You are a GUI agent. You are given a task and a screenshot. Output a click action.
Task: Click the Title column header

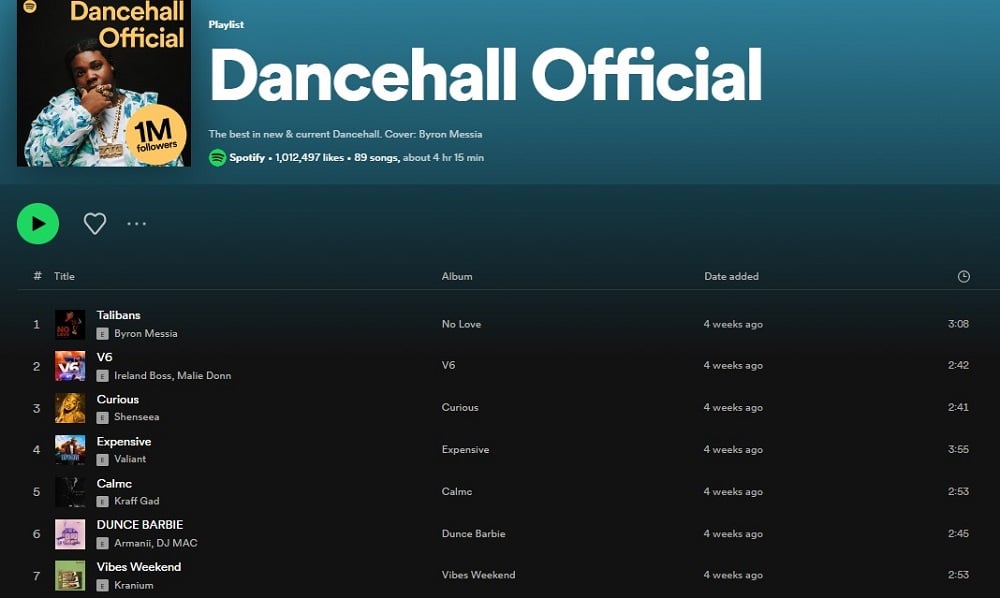64,276
